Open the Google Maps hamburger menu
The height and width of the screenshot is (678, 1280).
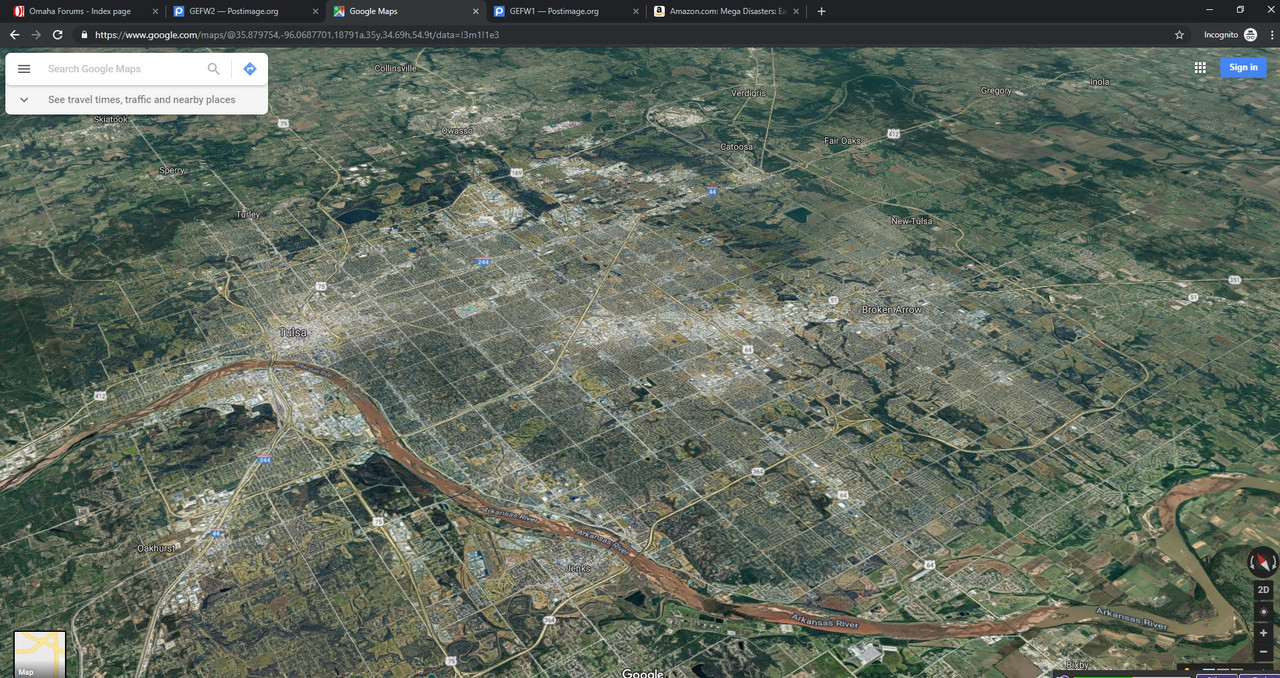pyautogui.click(x=24, y=69)
